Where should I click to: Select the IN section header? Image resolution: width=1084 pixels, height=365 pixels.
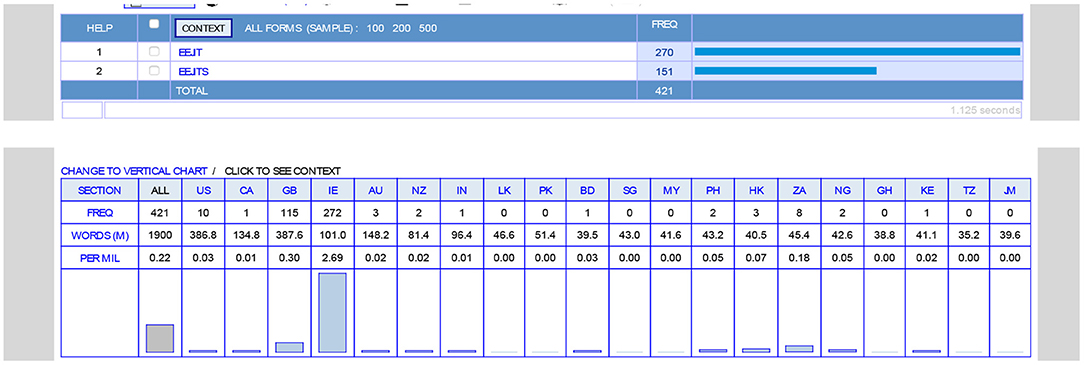click(x=461, y=190)
